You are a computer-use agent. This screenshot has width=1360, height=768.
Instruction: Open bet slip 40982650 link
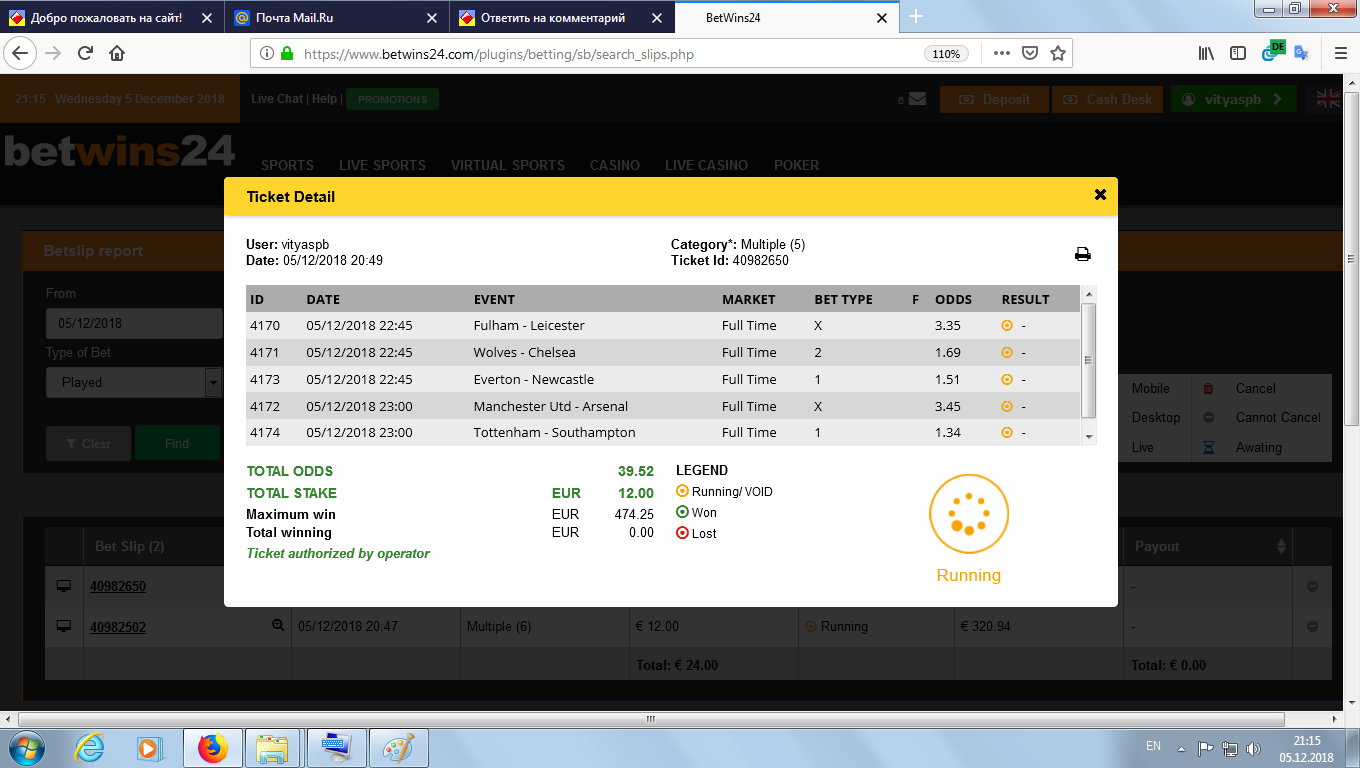coord(118,586)
